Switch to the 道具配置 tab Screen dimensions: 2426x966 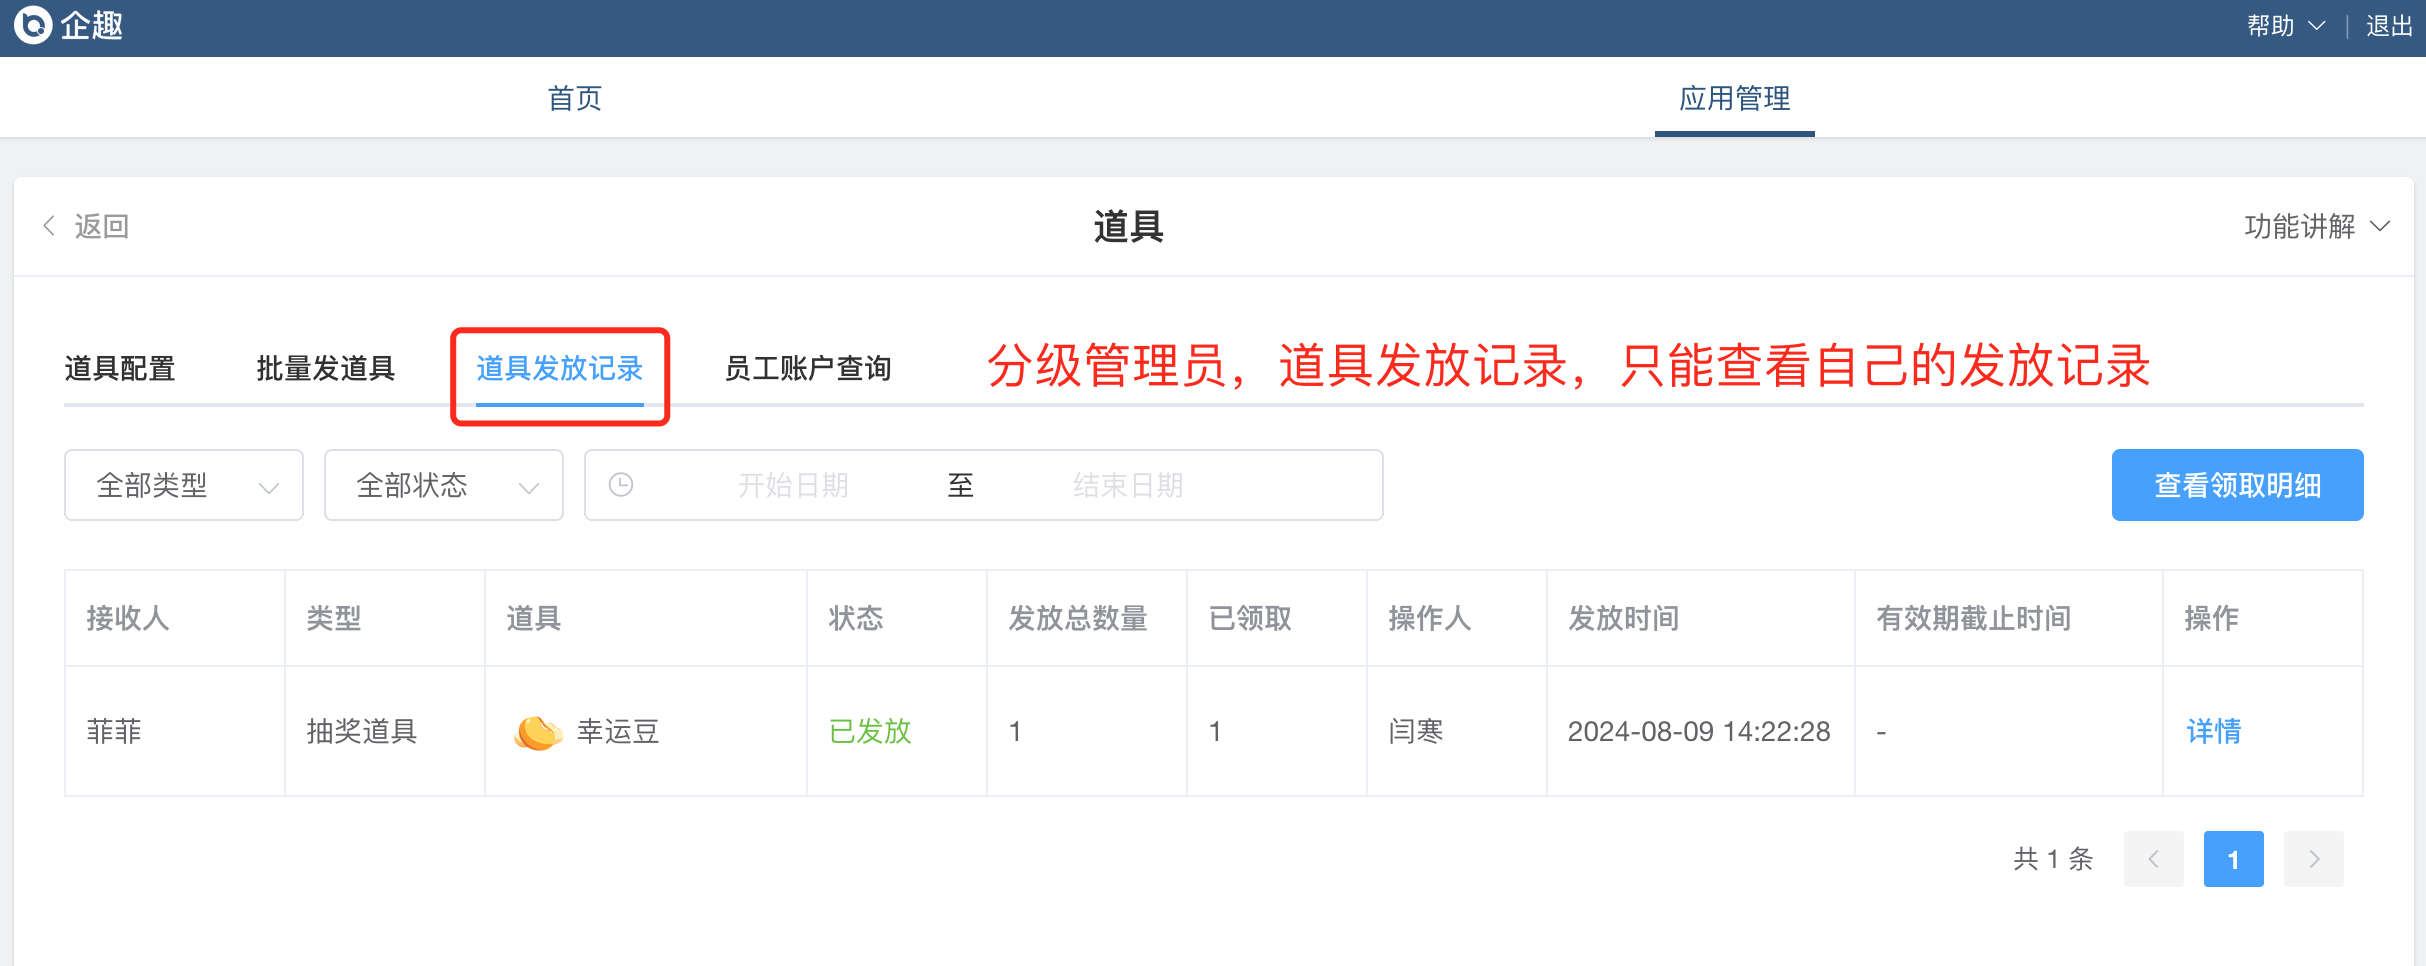[120, 368]
